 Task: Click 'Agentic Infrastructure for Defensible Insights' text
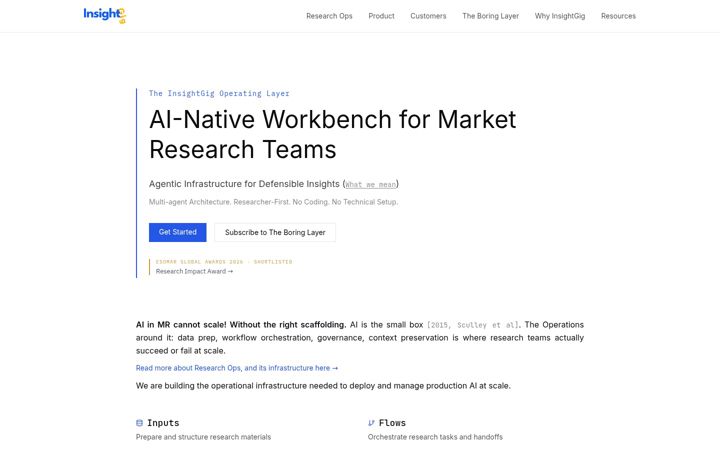[244, 184]
